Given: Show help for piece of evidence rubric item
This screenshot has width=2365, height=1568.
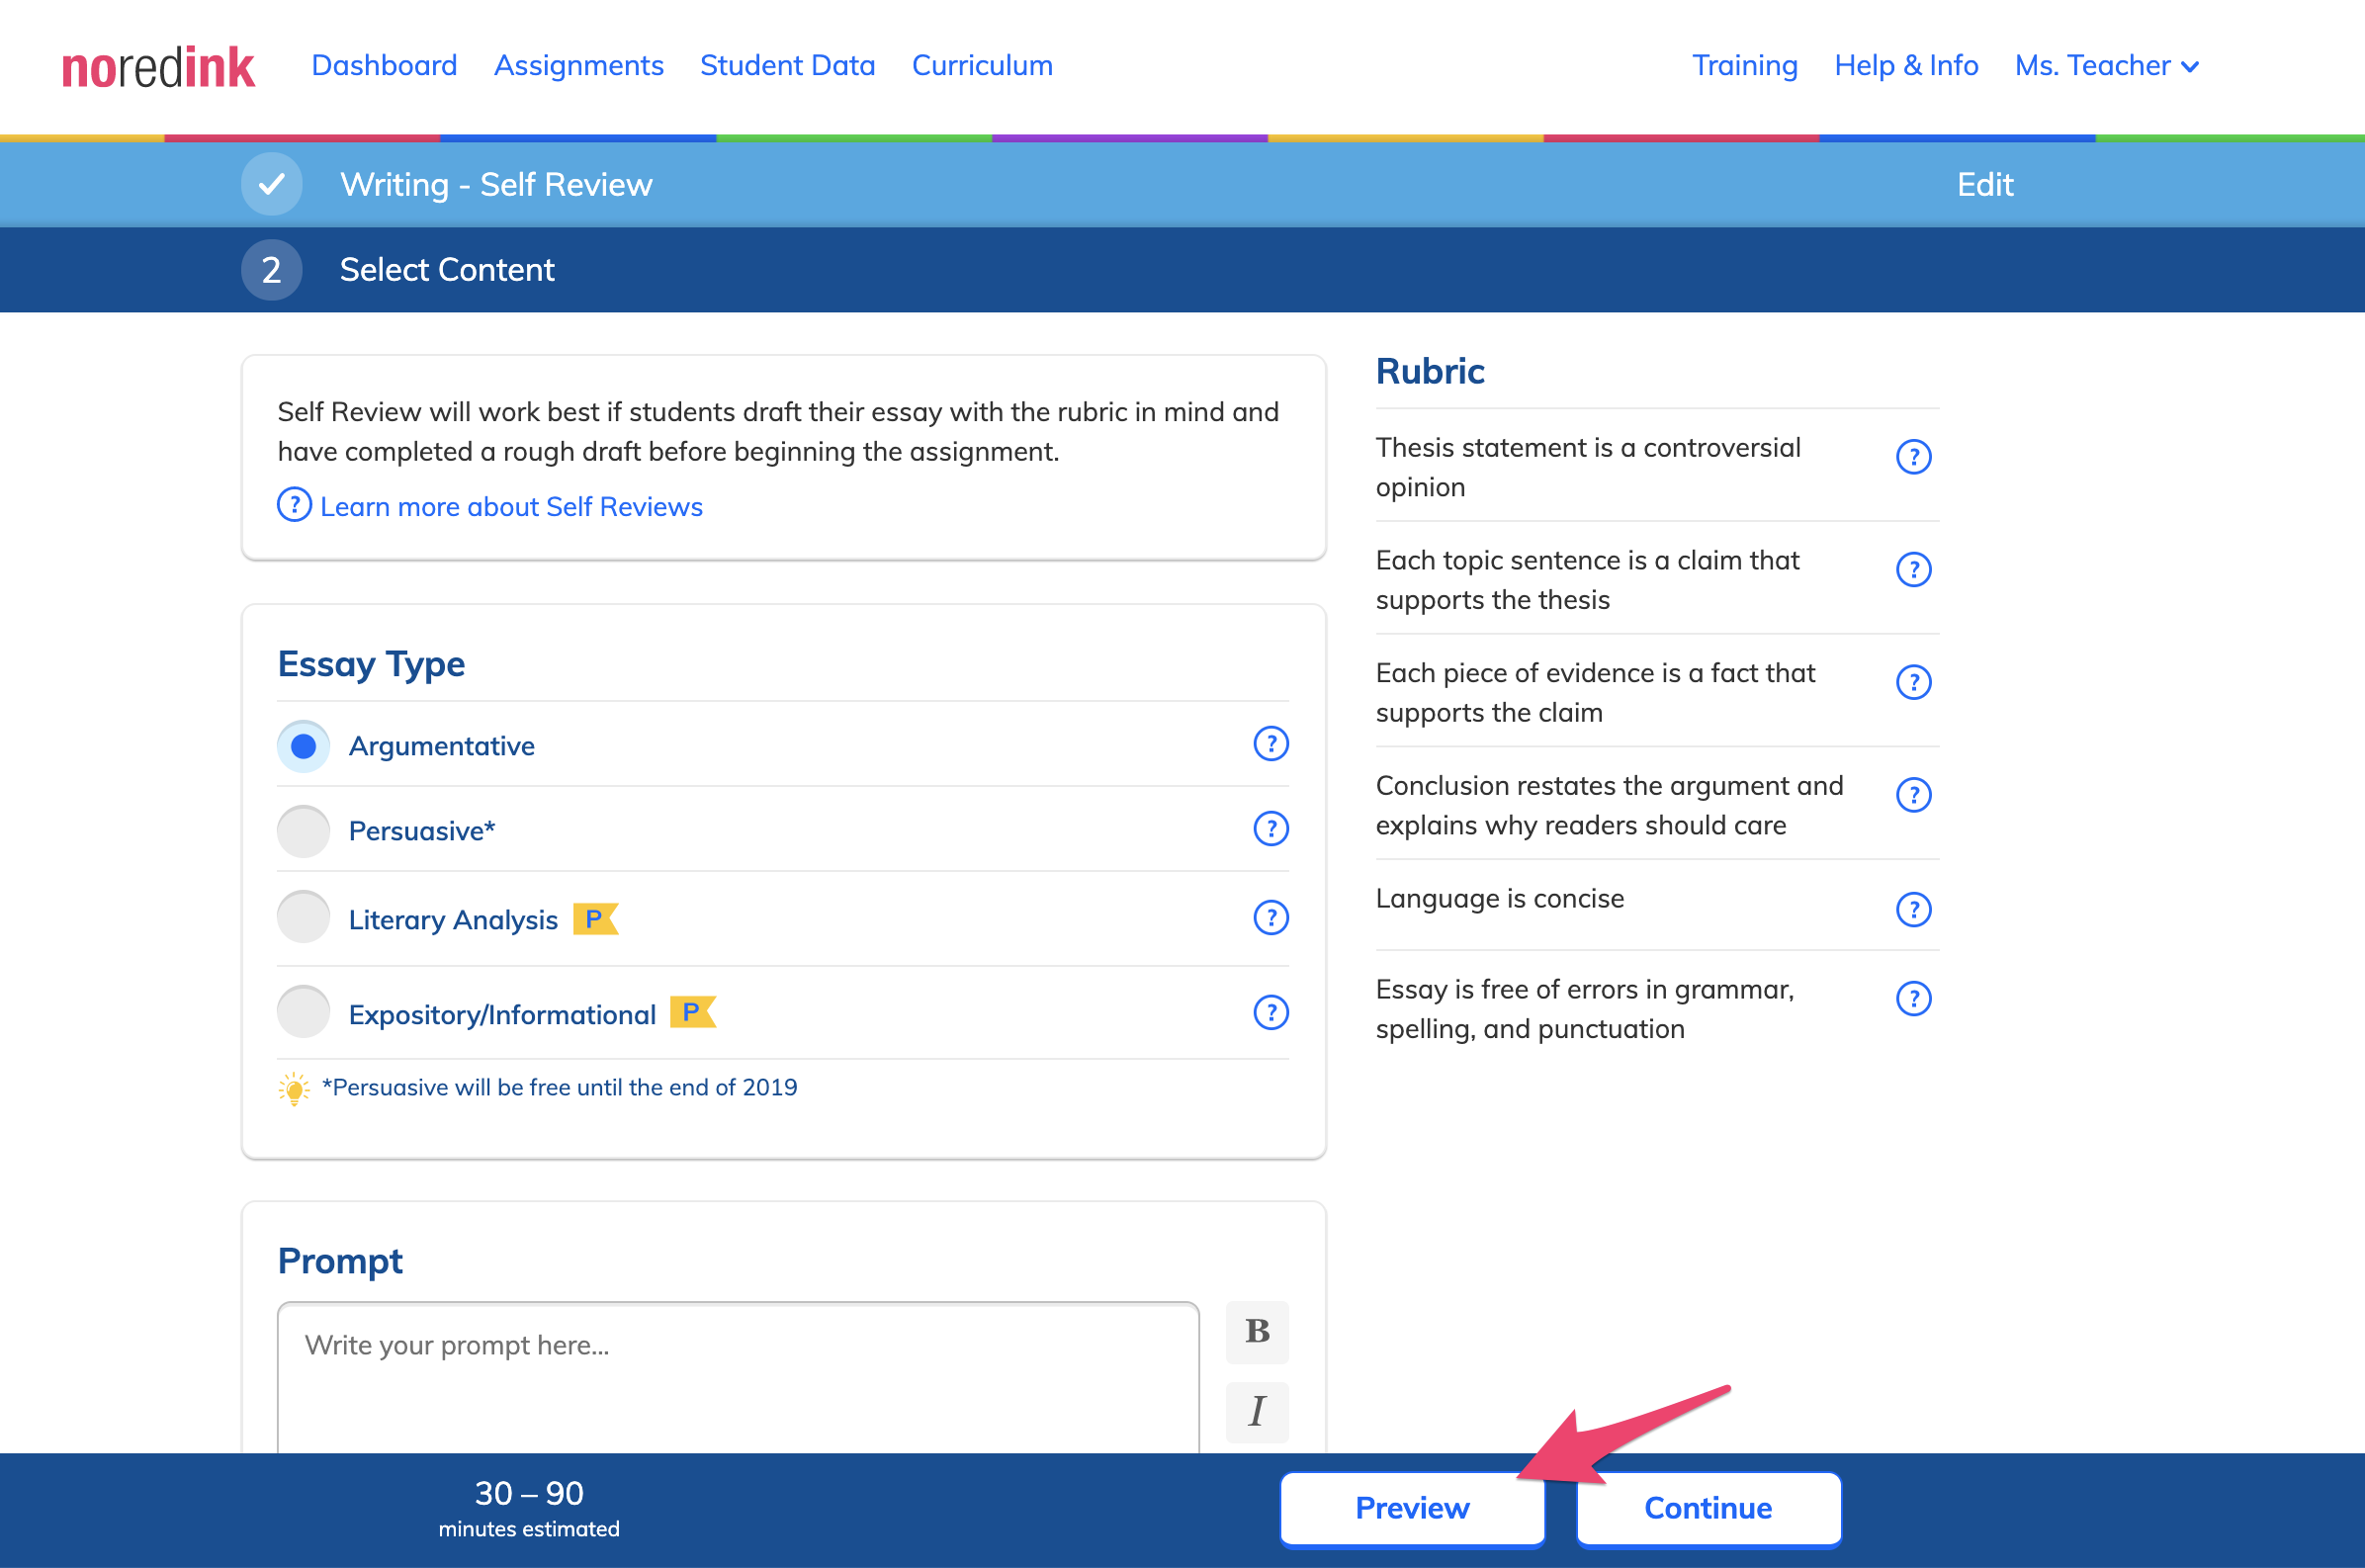Looking at the screenshot, I should 1913,683.
